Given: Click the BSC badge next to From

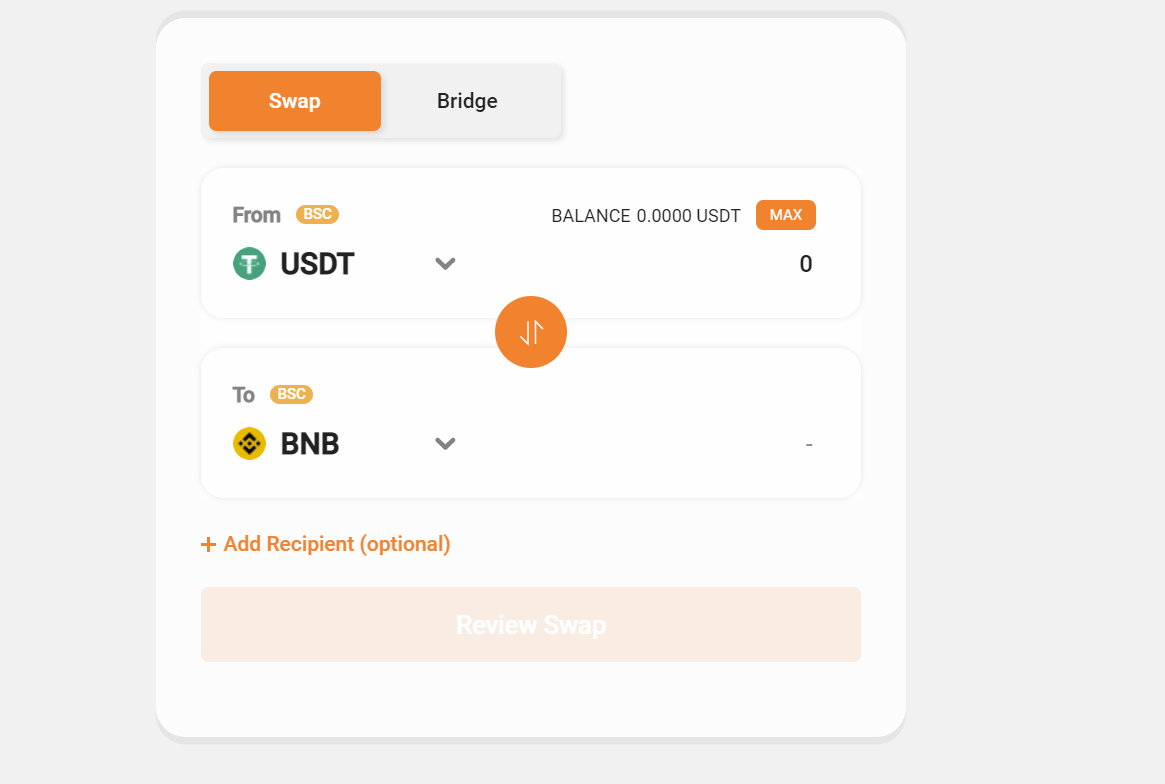Looking at the screenshot, I should pyautogui.click(x=317, y=214).
